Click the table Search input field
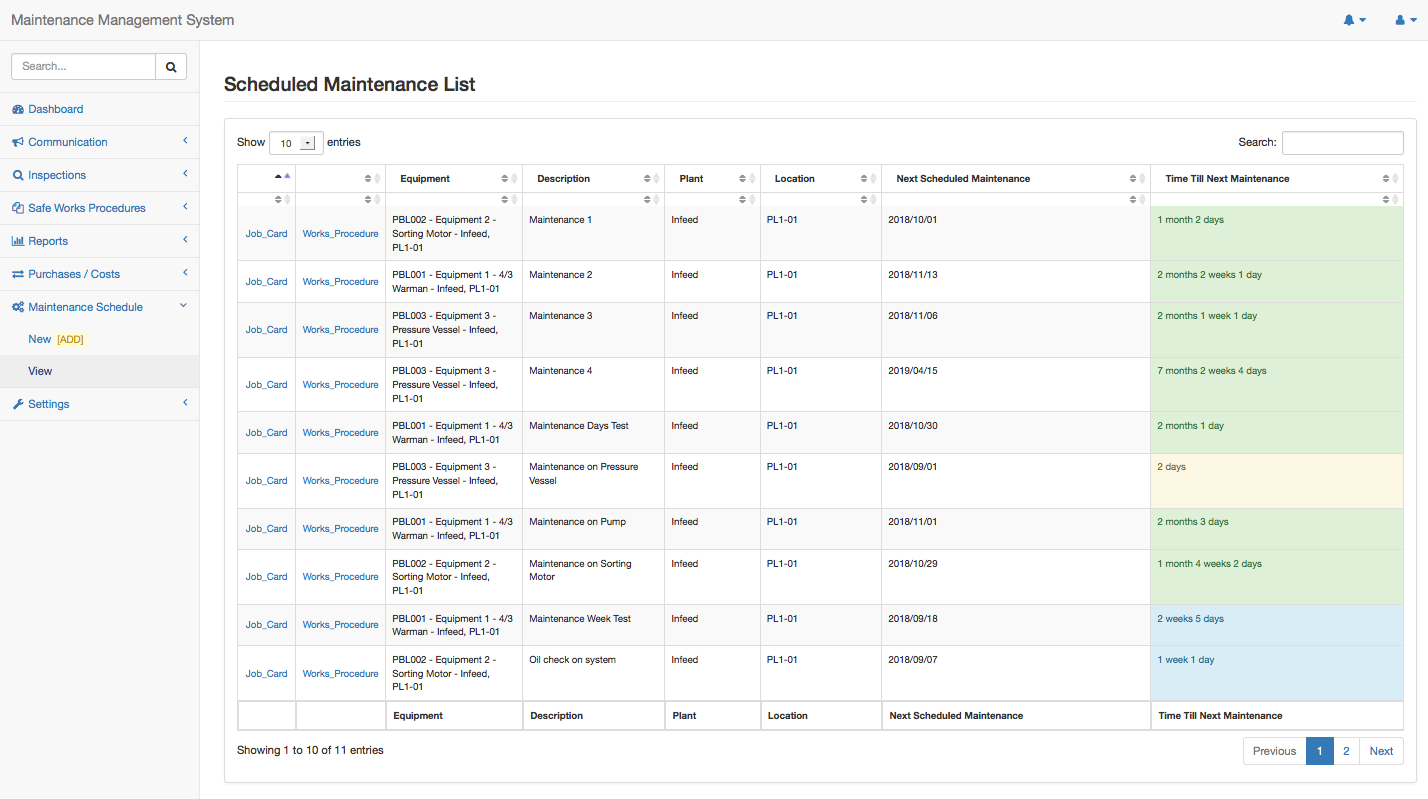This screenshot has height=799, width=1428. pyautogui.click(x=1342, y=143)
